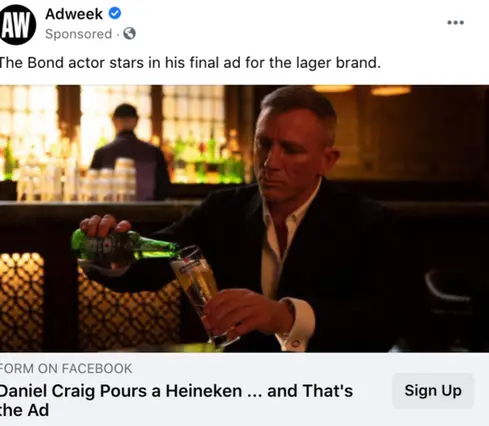Click the blurred bartender in the background
This screenshot has height=426, width=489.
[128, 152]
